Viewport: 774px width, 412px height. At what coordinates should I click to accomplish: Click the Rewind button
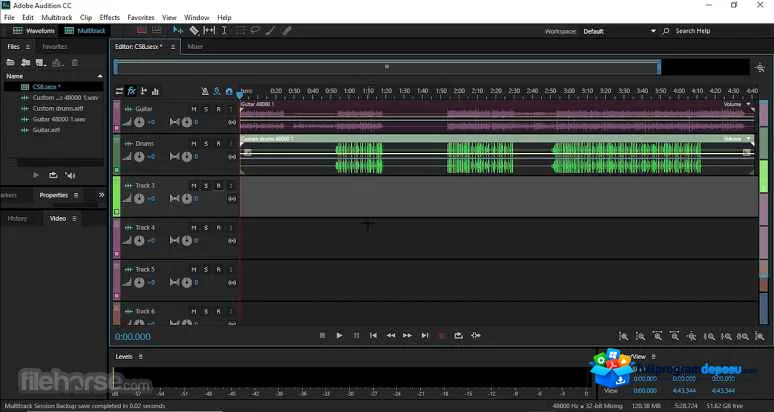390,336
